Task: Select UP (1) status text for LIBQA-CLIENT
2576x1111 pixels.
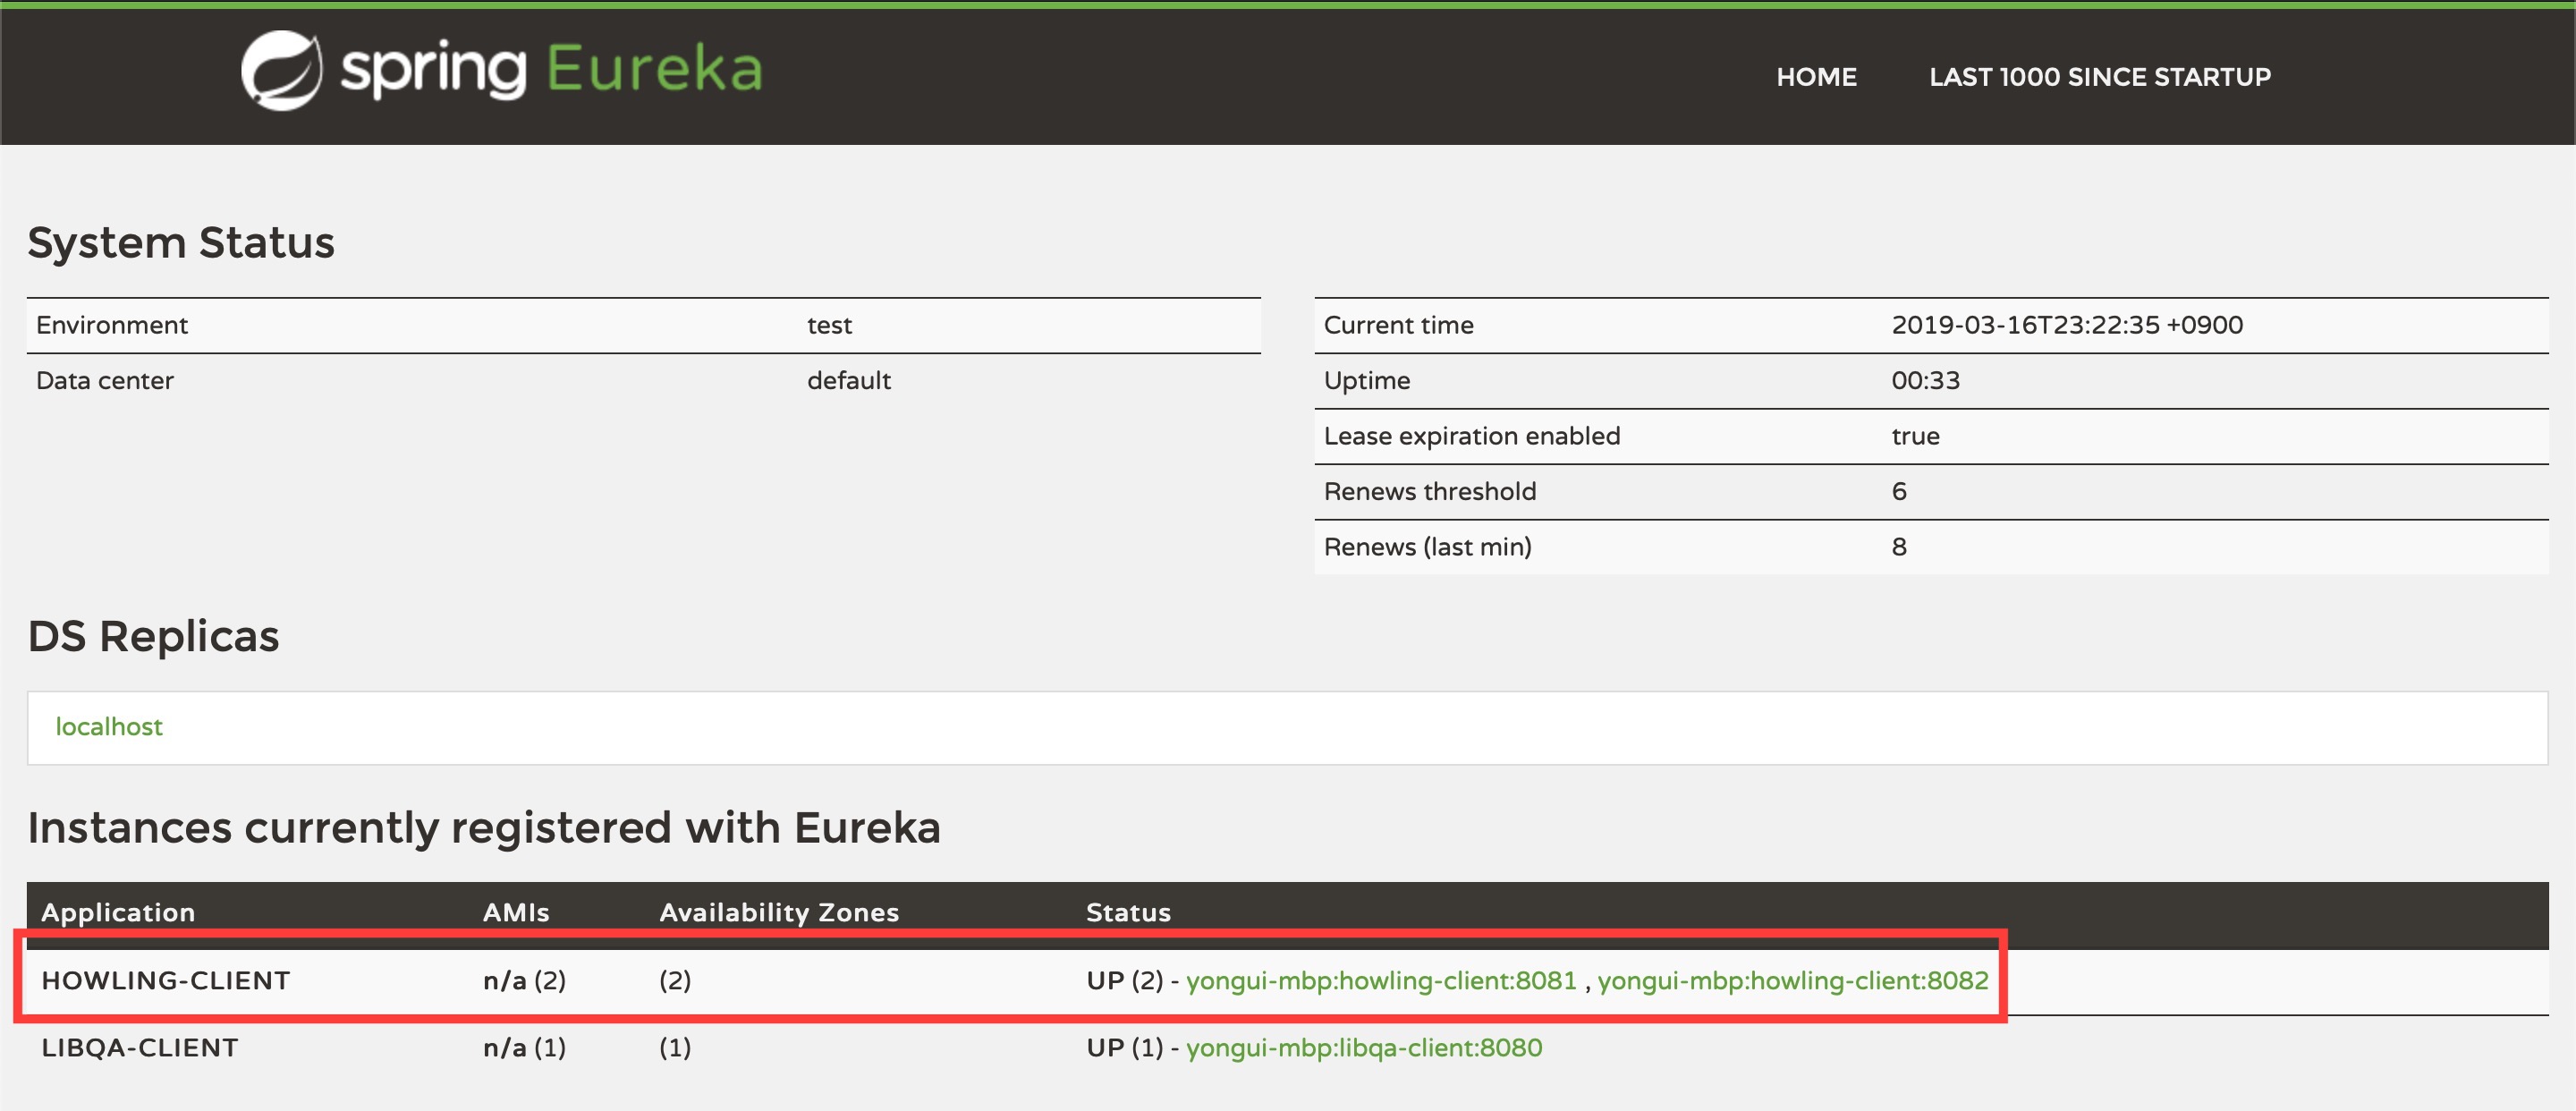Action: (x=1125, y=1048)
